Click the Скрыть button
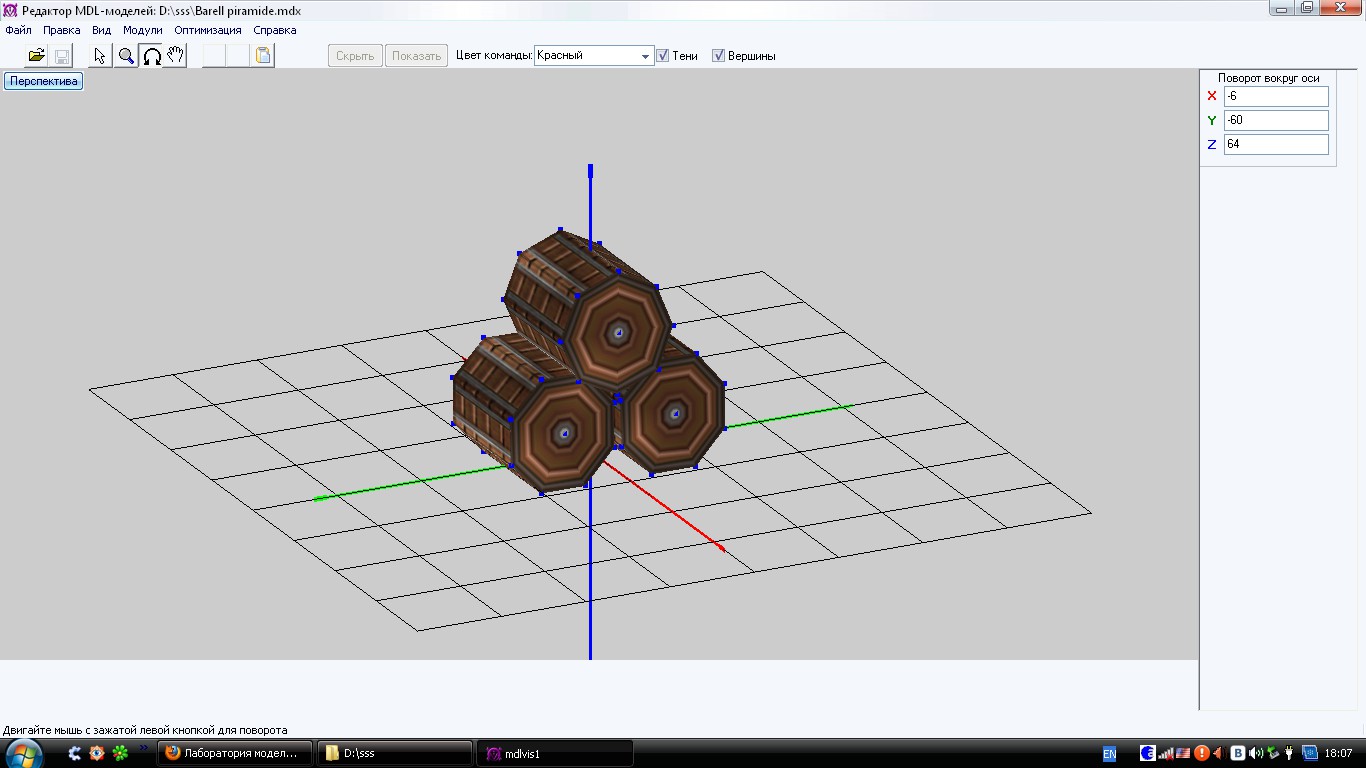The image size is (1366, 768). pyautogui.click(x=355, y=56)
